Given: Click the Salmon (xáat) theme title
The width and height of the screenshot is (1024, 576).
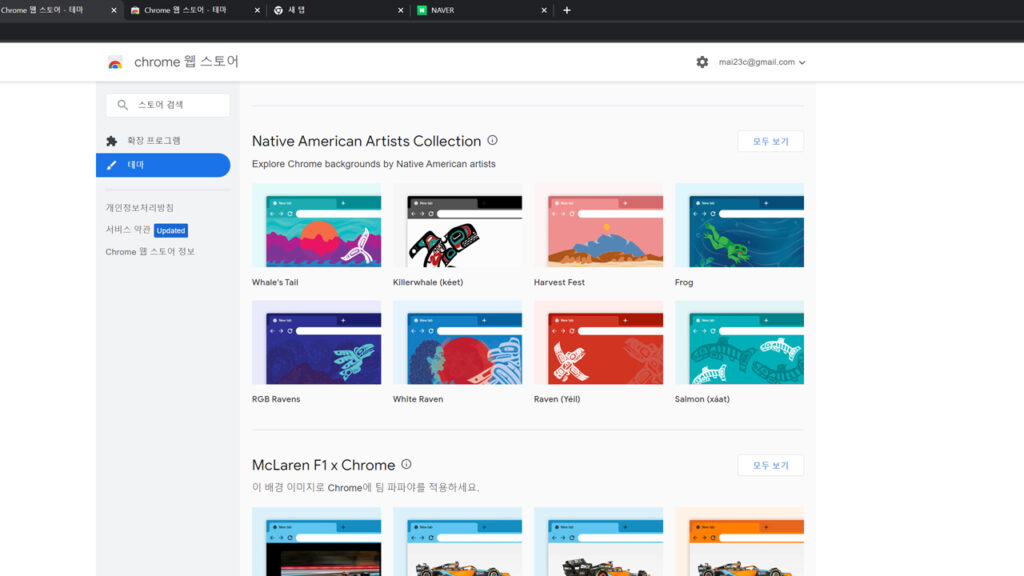Looking at the screenshot, I should pos(702,399).
